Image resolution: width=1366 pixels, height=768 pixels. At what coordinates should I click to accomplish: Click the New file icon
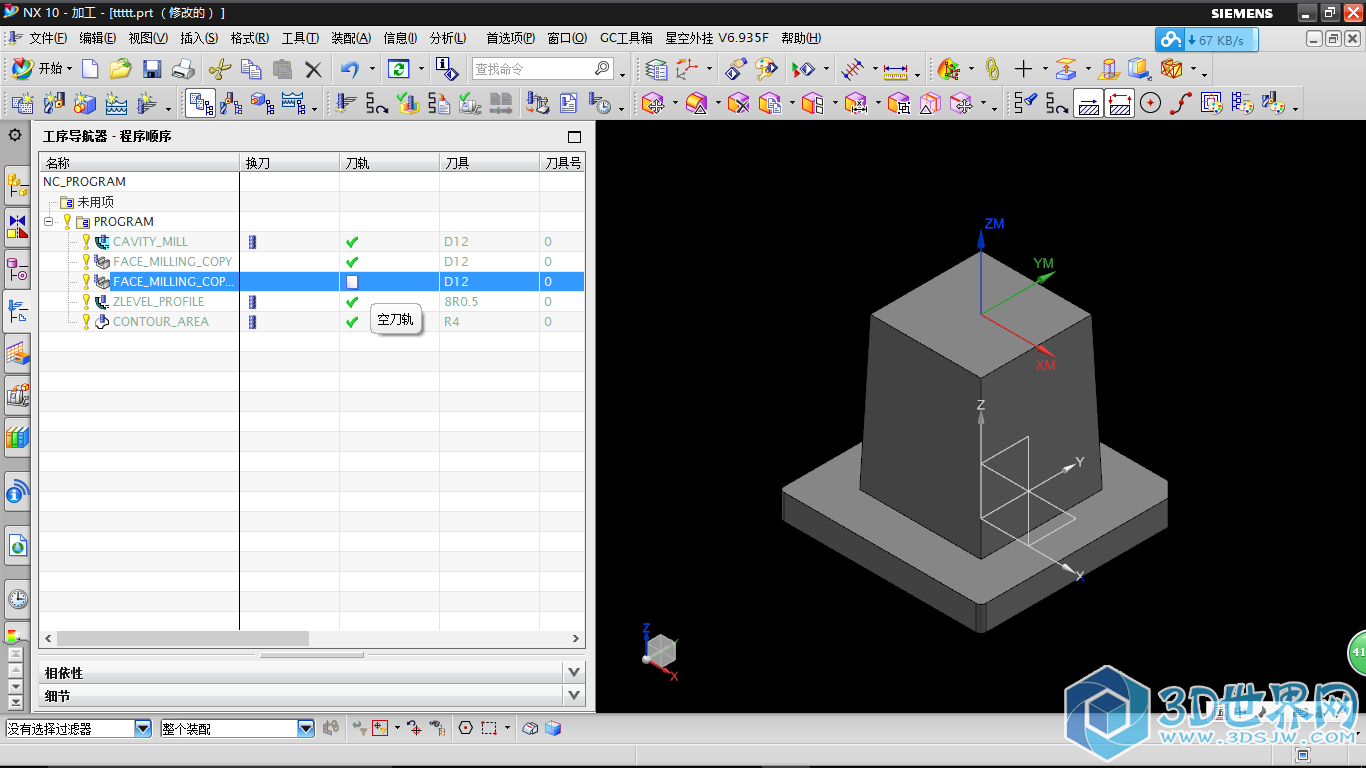click(x=90, y=69)
